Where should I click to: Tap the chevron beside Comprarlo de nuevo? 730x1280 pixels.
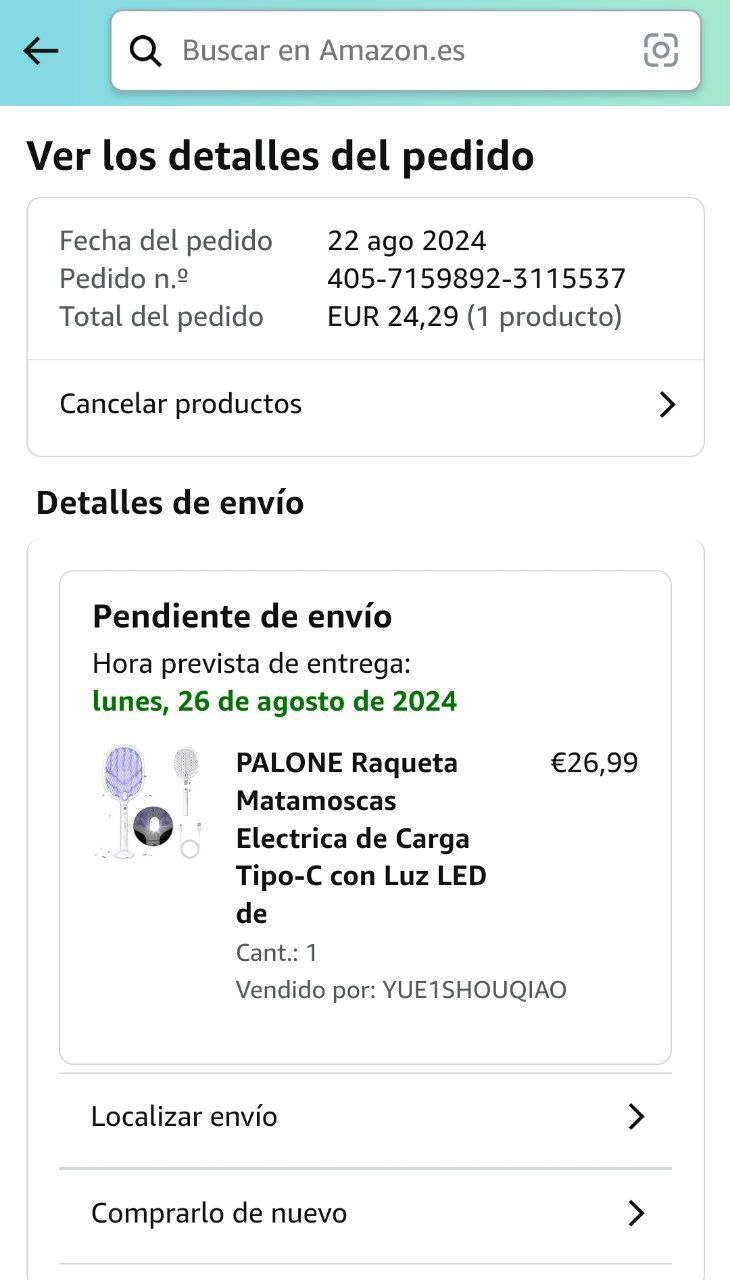[x=636, y=1213]
